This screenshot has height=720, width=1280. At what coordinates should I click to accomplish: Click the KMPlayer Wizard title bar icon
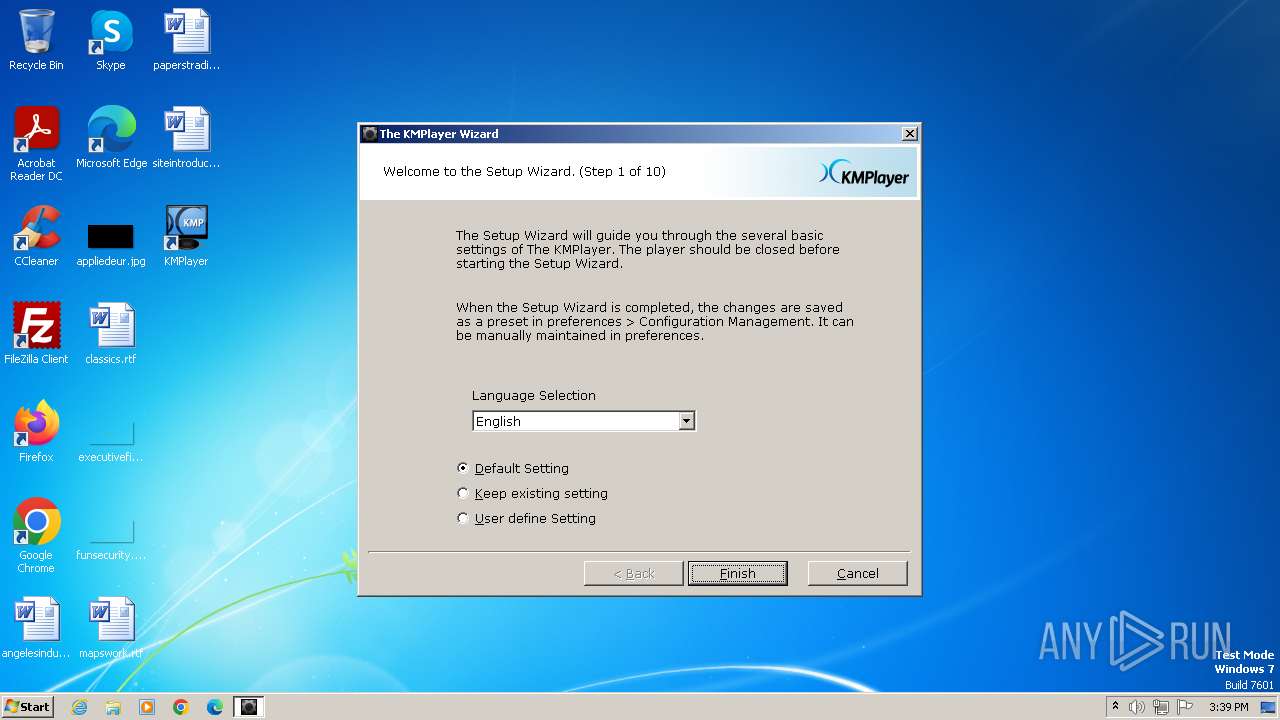point(370,134)
